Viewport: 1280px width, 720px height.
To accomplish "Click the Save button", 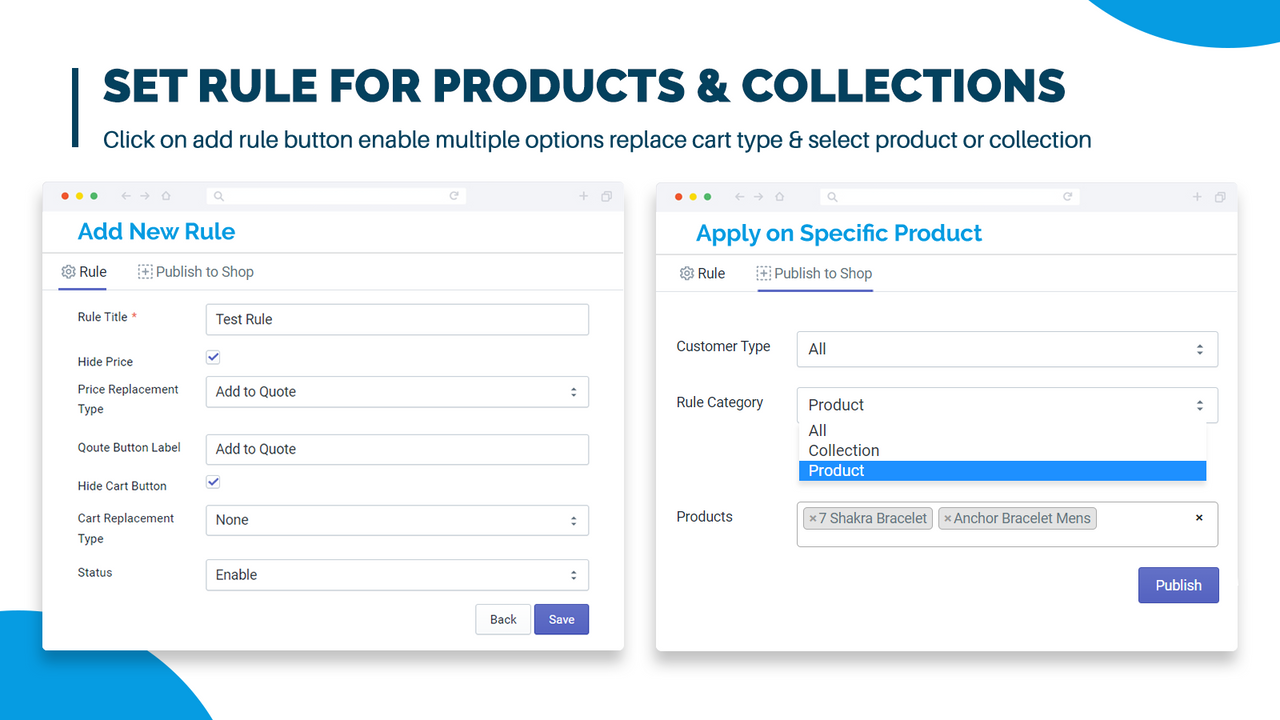I will click(561, 620).
